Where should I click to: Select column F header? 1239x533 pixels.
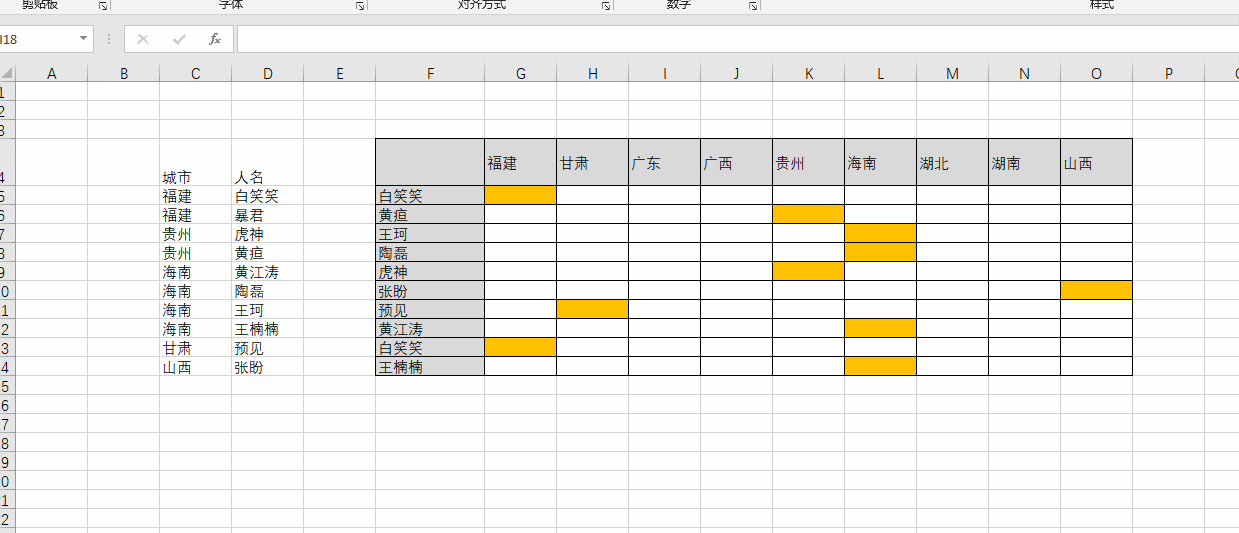point(430,73)
